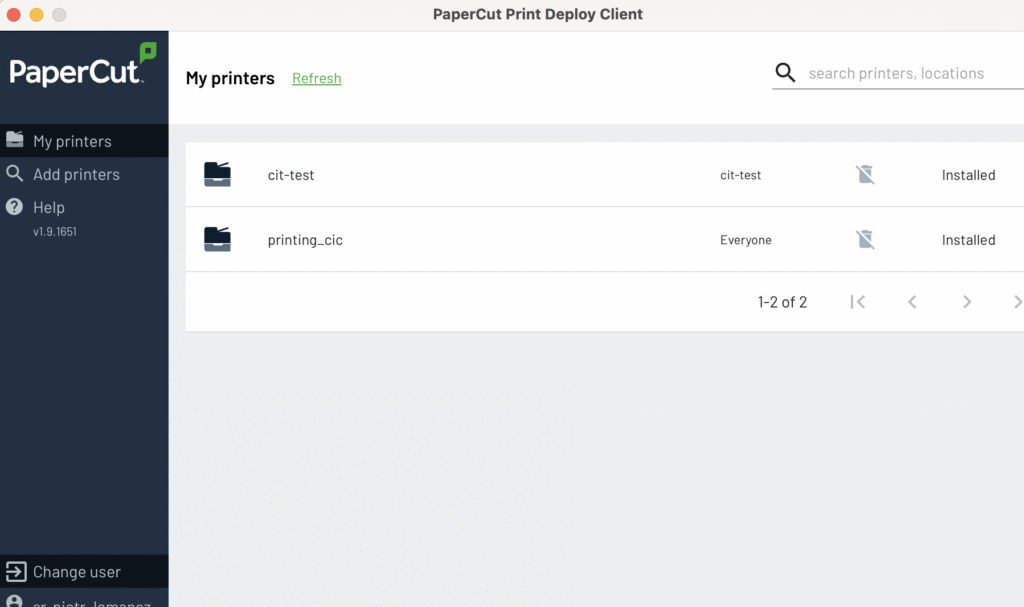Click the delete icon for printing_cic

coord(865,240)
